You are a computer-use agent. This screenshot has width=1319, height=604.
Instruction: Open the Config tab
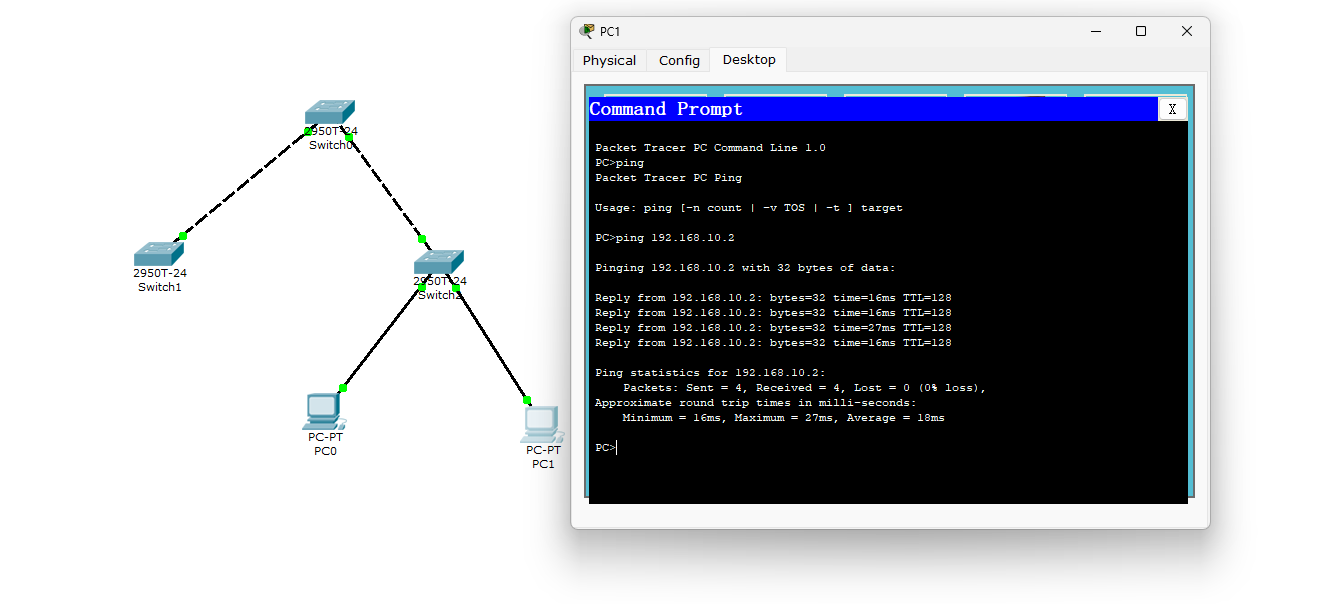679,60
